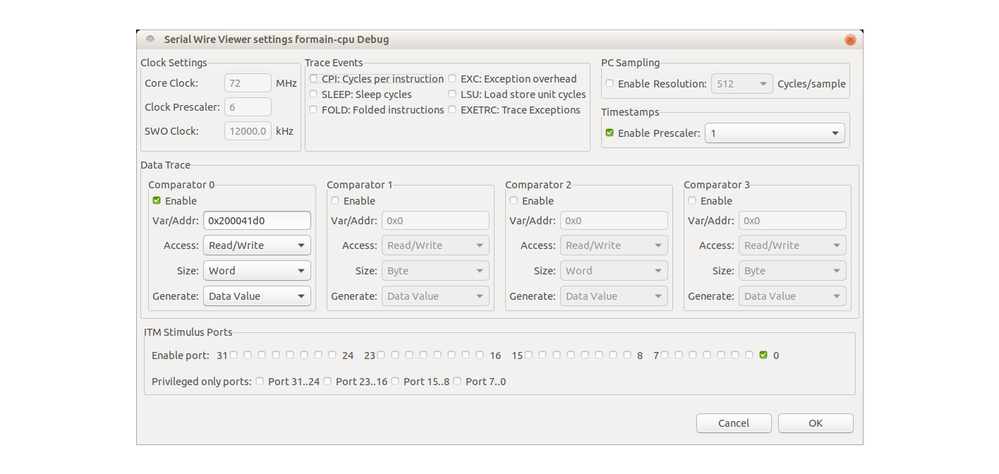Click the SWO Clock value field
This screenshot has width=999, height=474.
point(248,131)
